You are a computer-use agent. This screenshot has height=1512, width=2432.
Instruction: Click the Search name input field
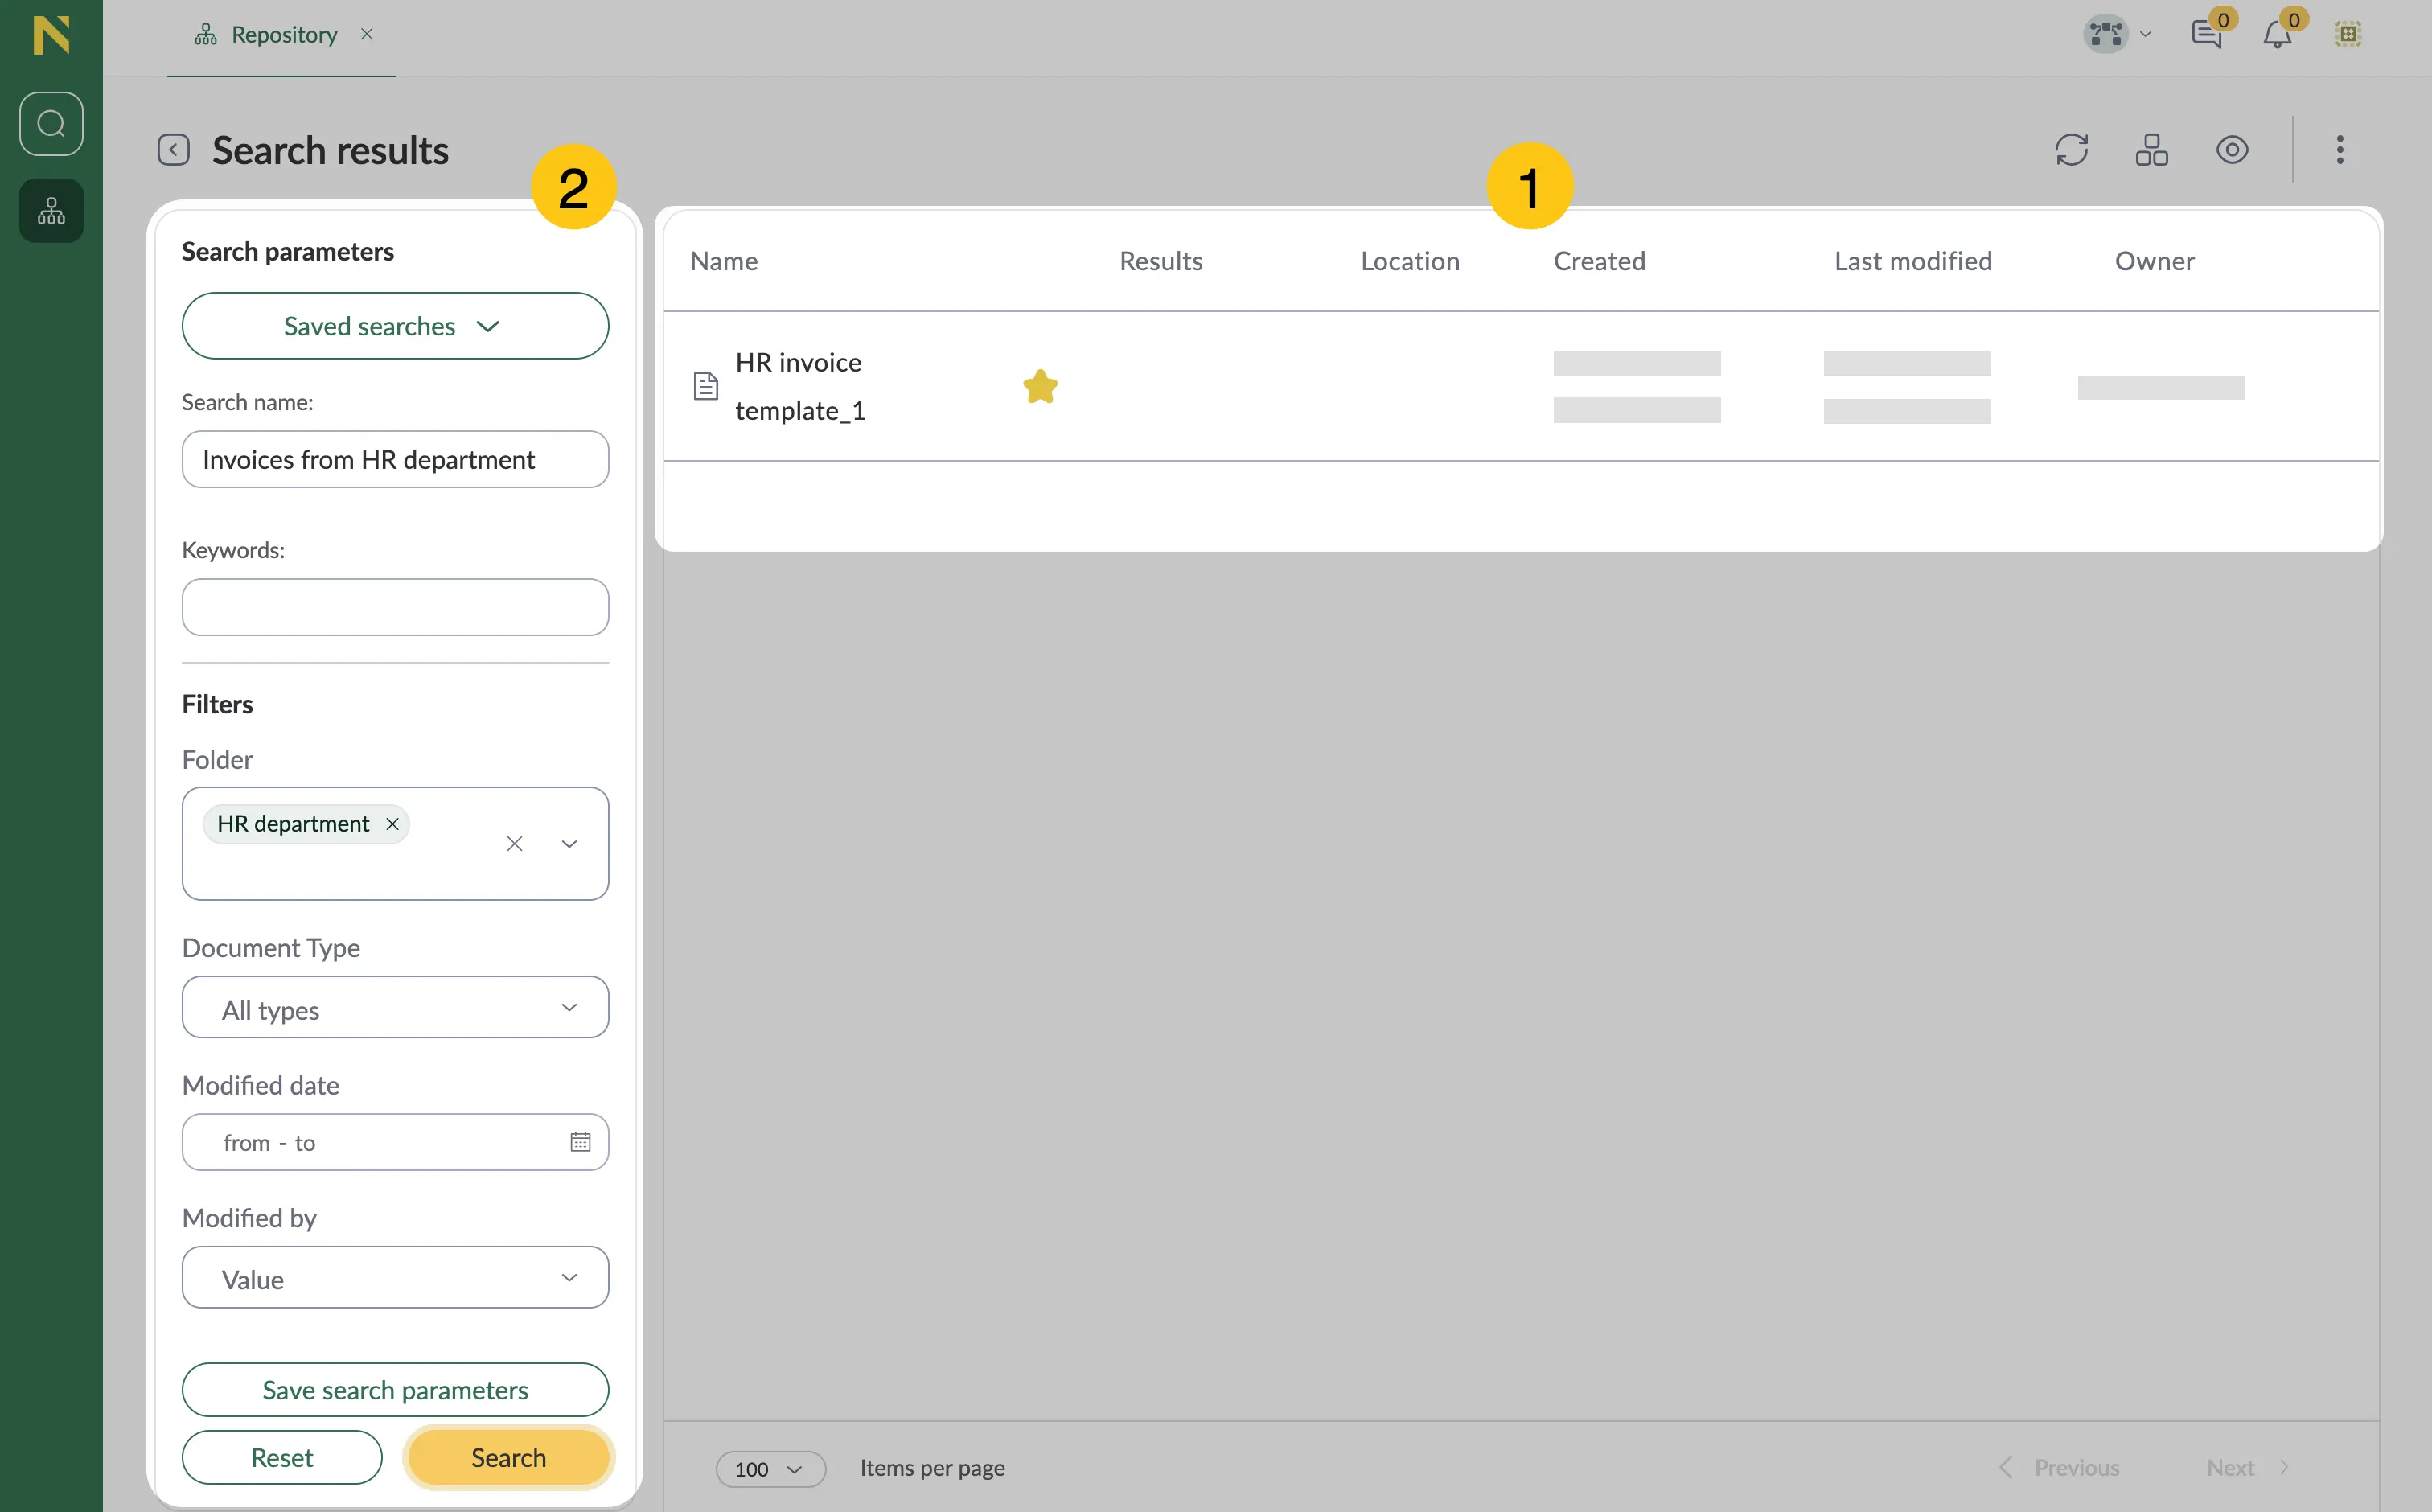[395, 459]
